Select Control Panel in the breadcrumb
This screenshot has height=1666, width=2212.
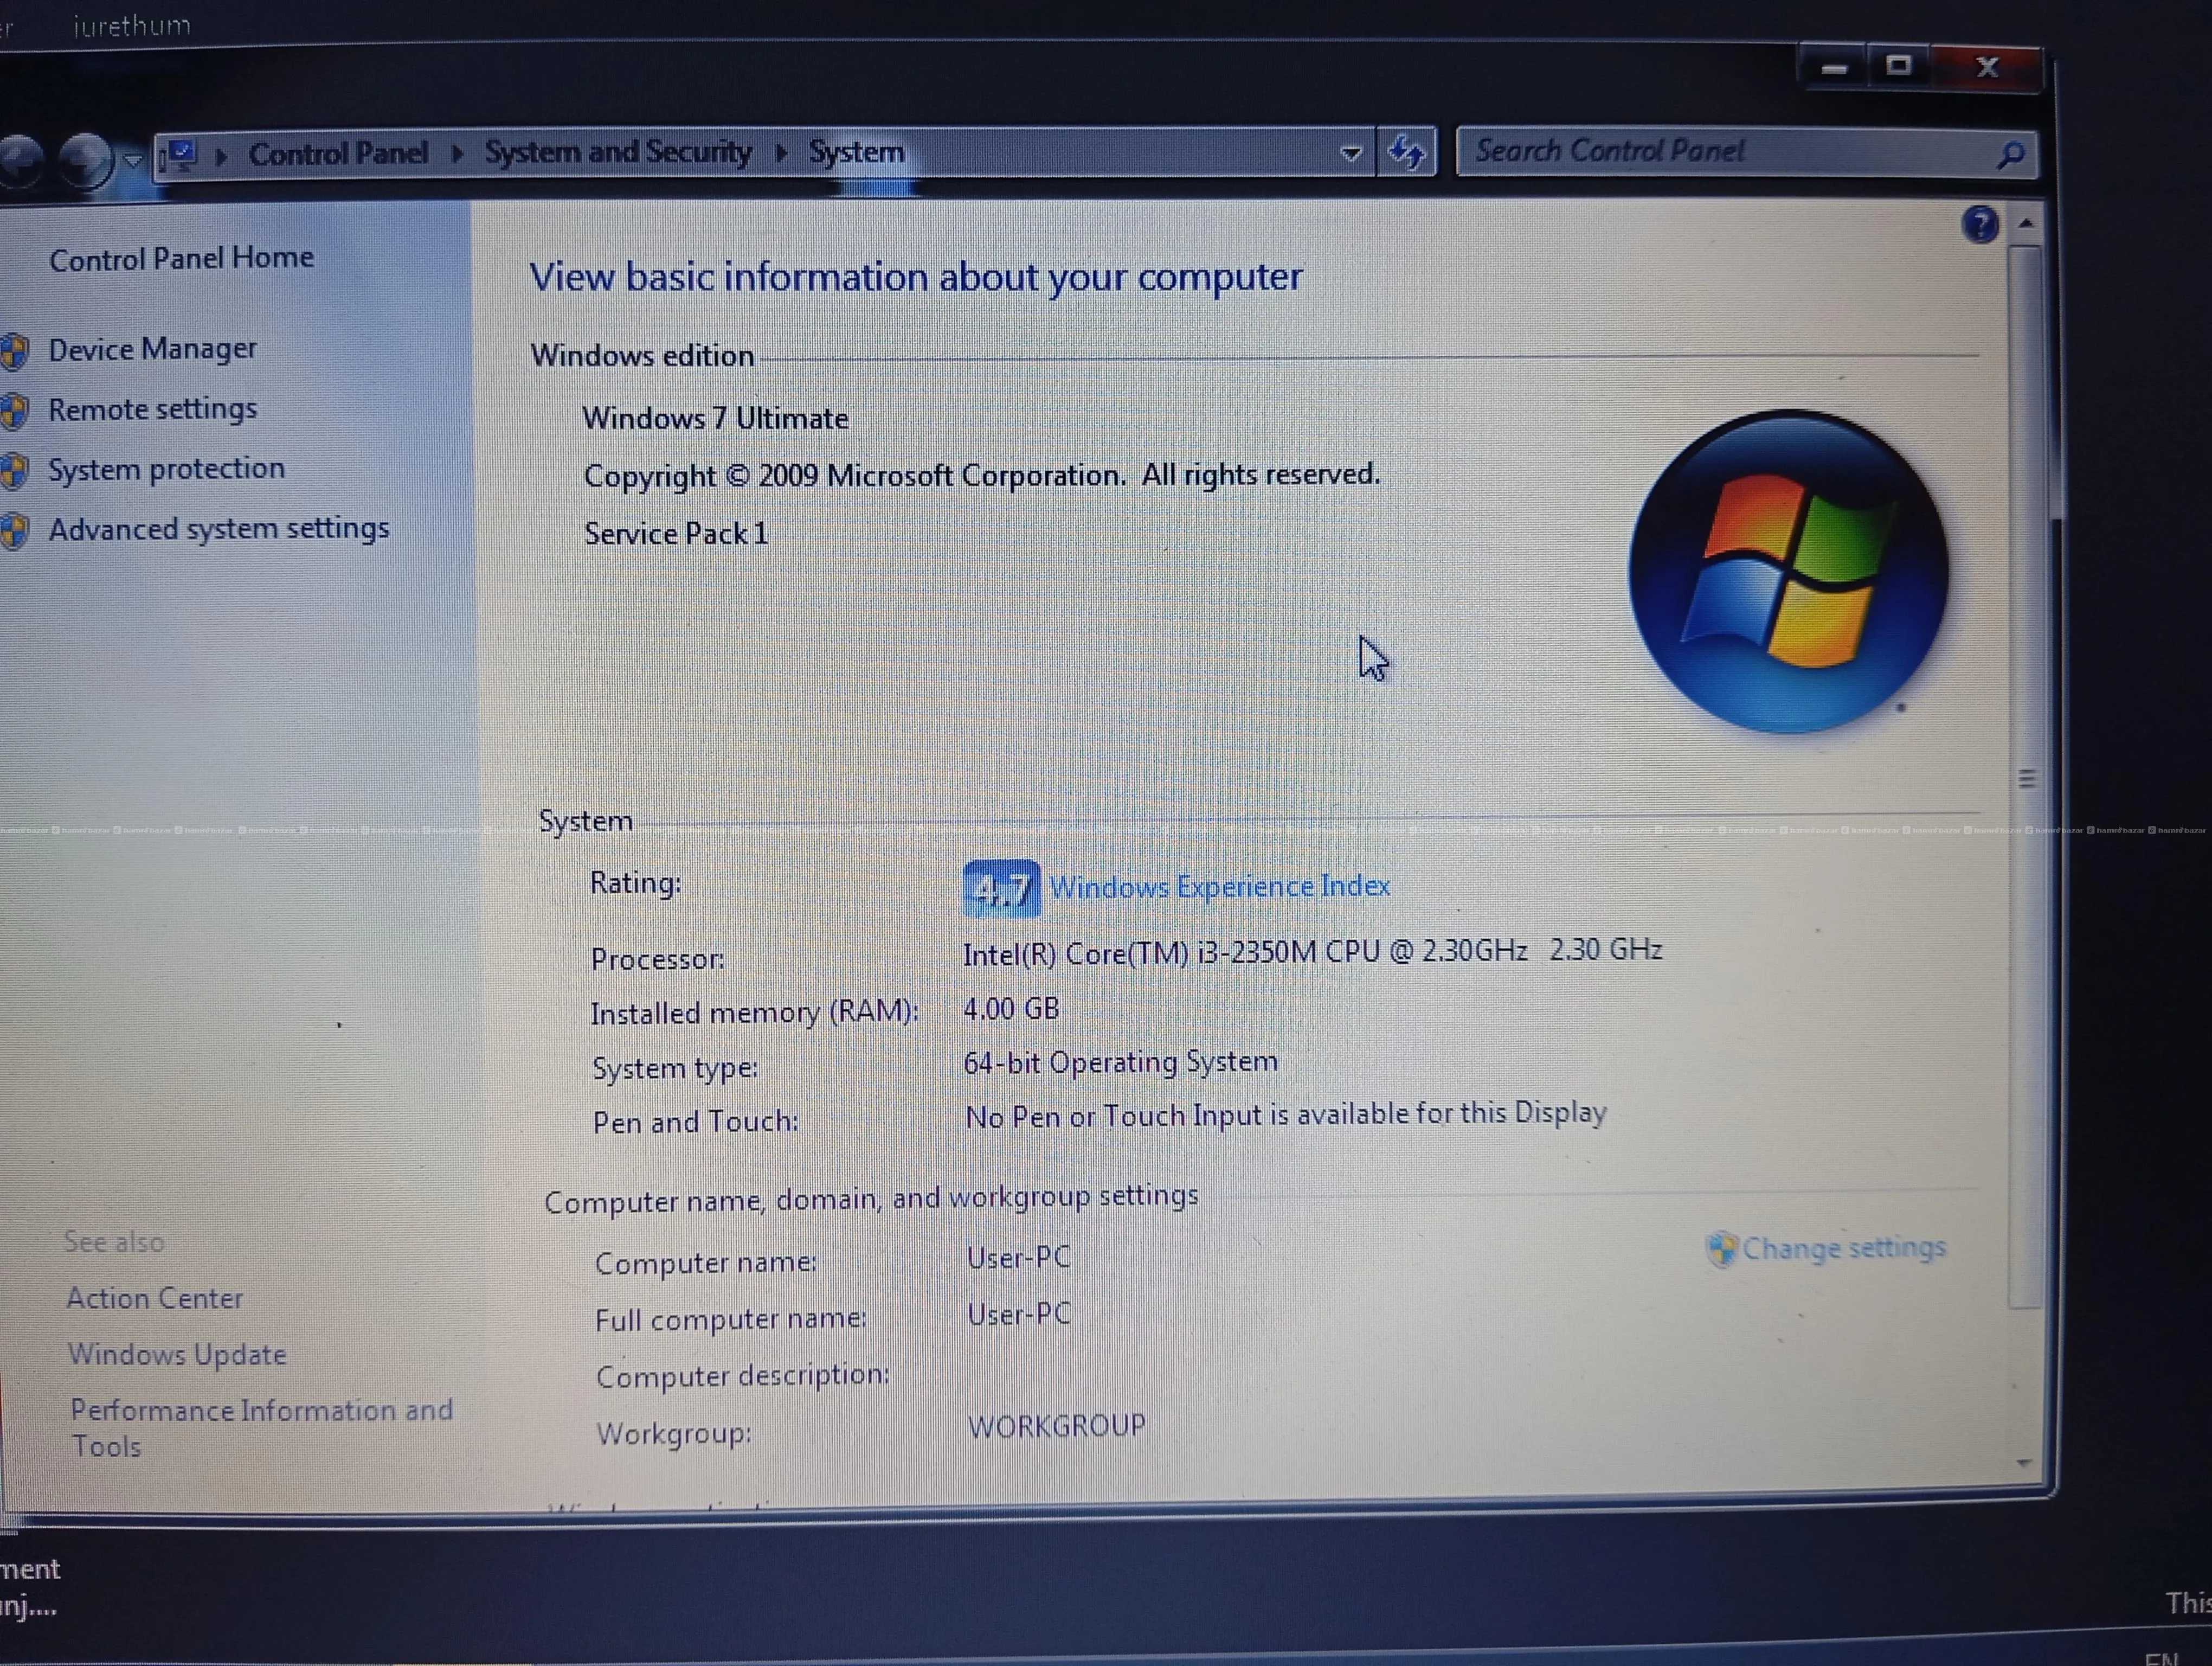pyautogui.click(x=338, y=154)
